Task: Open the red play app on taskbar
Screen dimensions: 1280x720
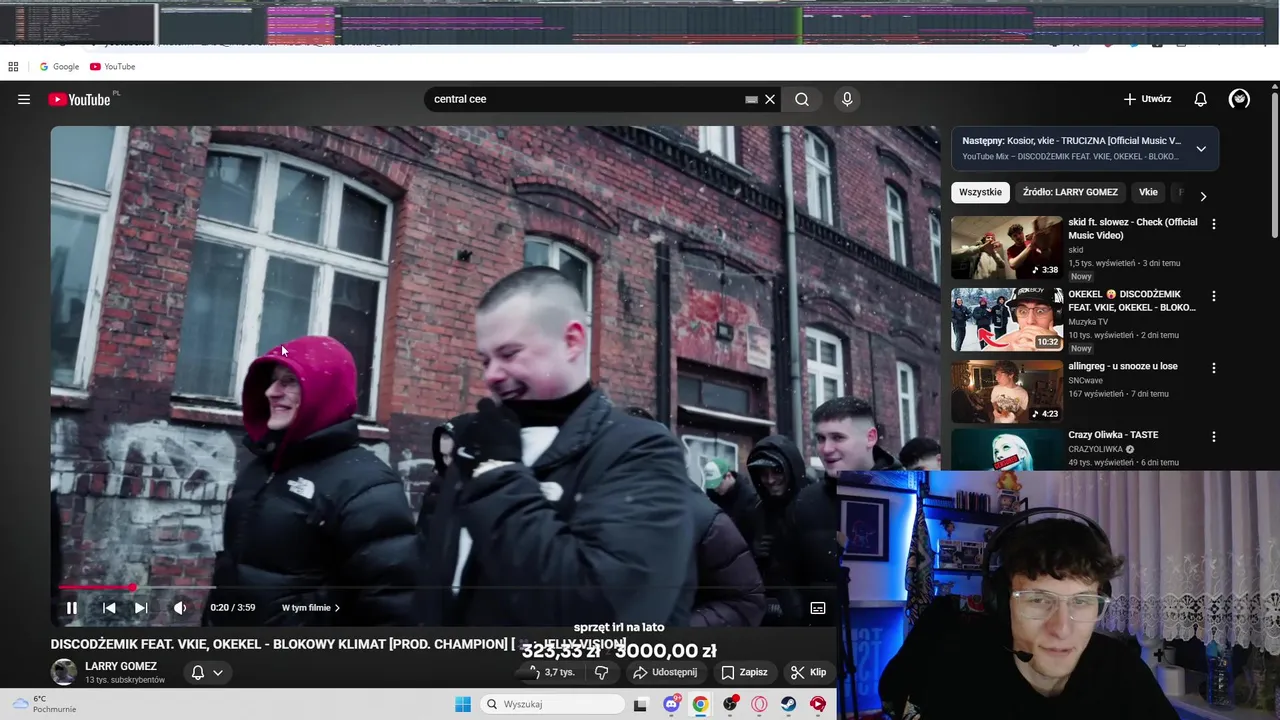Action: (818, 704)
